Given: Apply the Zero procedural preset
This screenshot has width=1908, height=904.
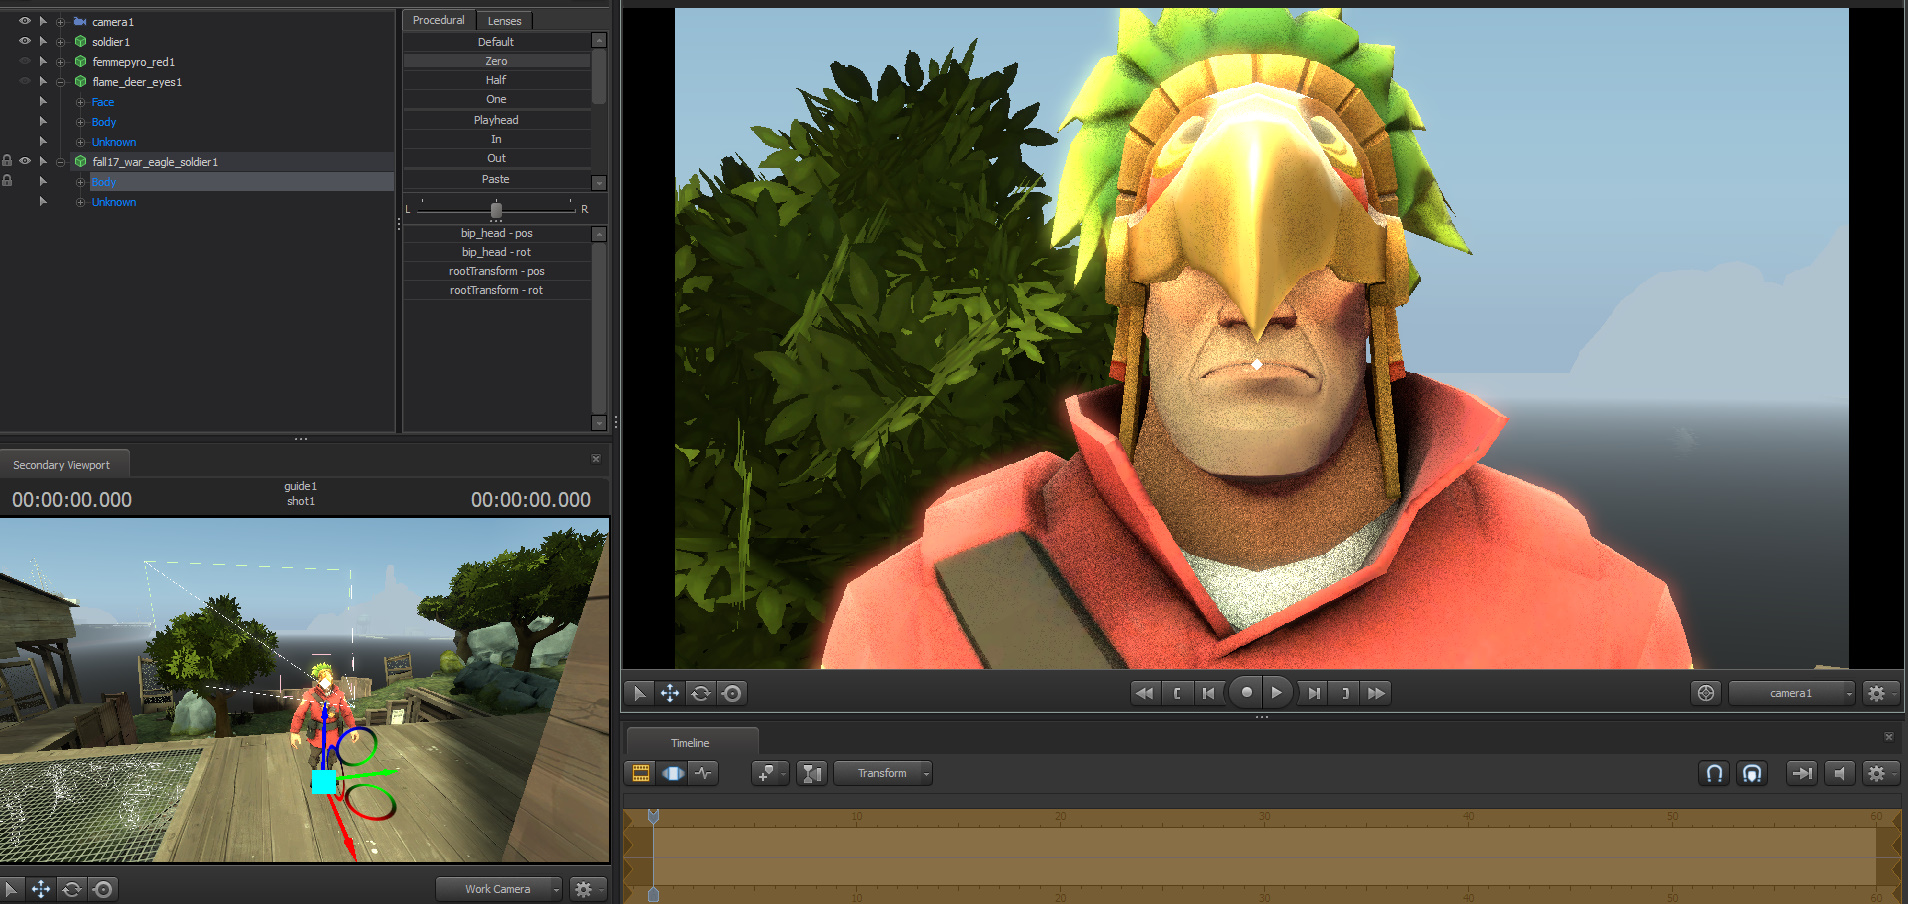Looking at the screenshot, I should 496,61.
